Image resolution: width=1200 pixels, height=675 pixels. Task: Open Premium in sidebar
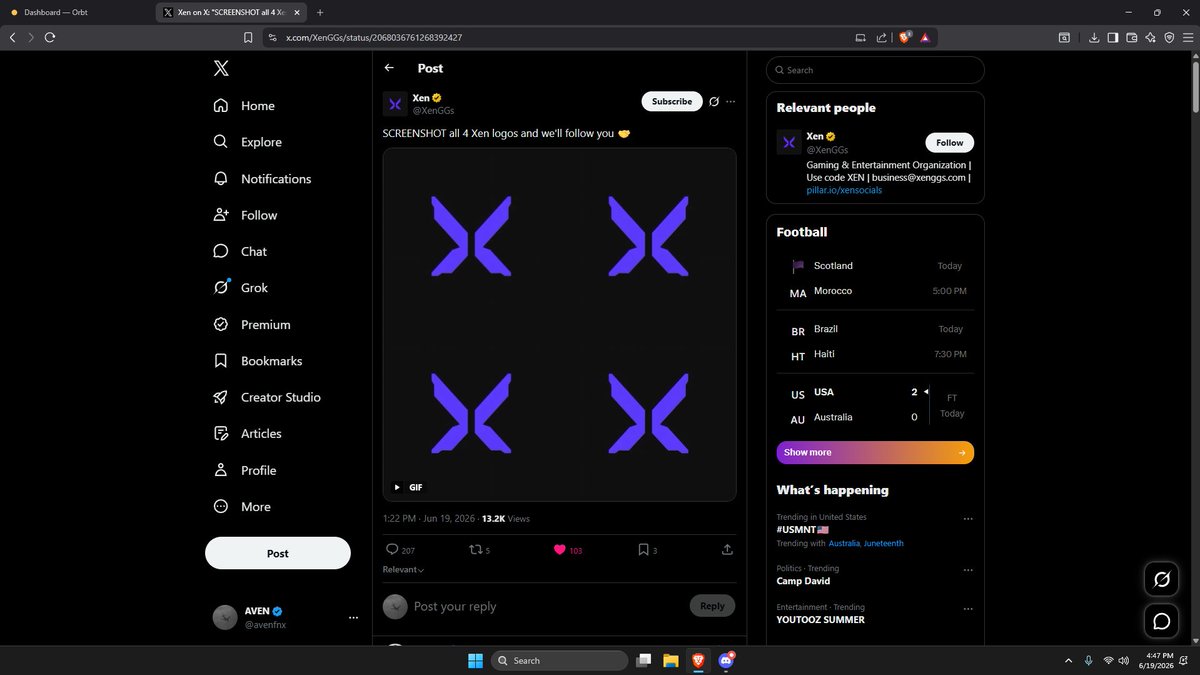pos(252,325)
